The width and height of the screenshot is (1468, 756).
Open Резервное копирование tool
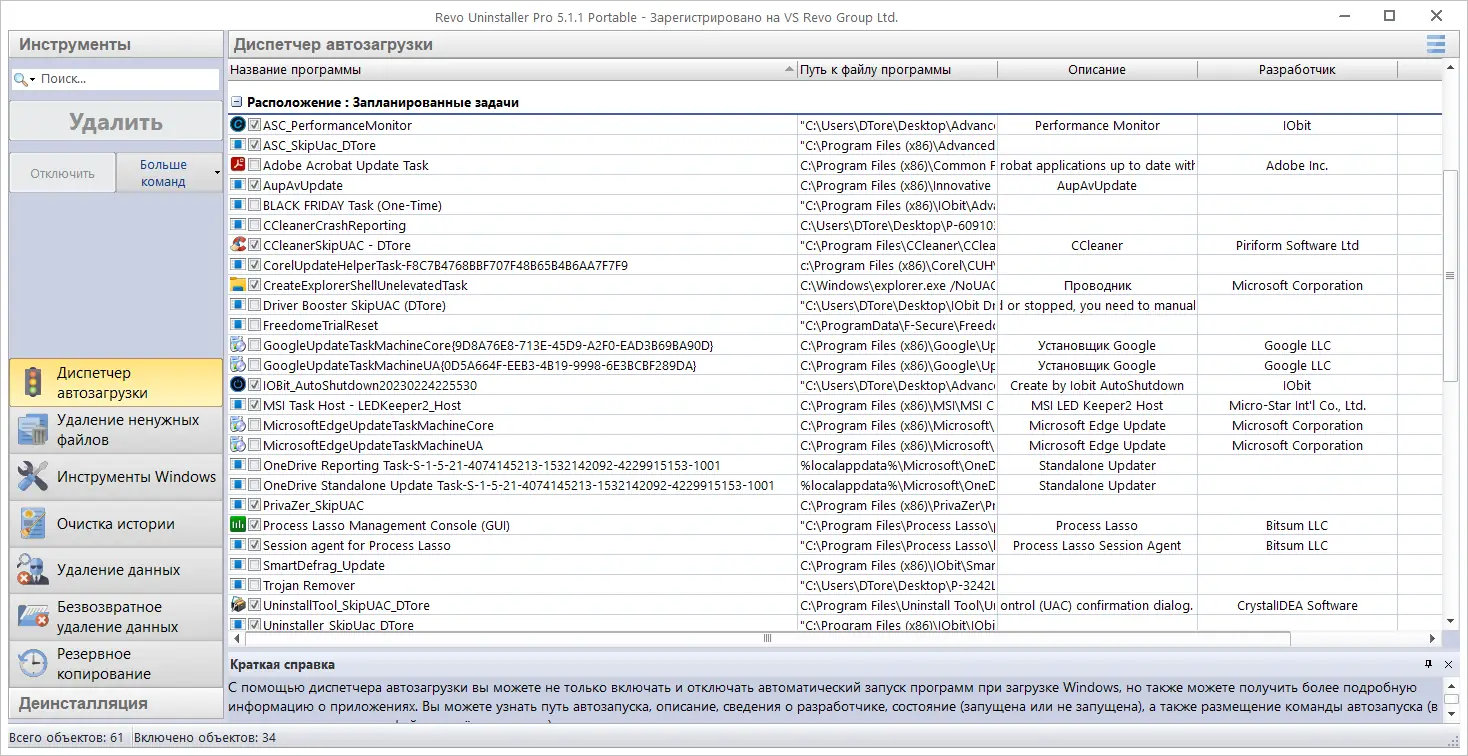[x=116, y=664]
